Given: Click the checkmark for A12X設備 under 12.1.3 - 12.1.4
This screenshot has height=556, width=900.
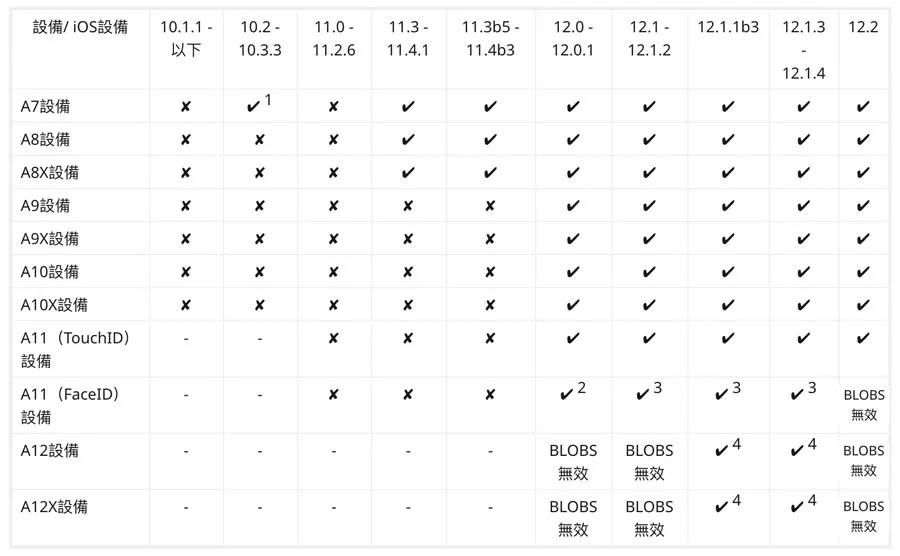Looking at the screenshot, I should 797,507.
